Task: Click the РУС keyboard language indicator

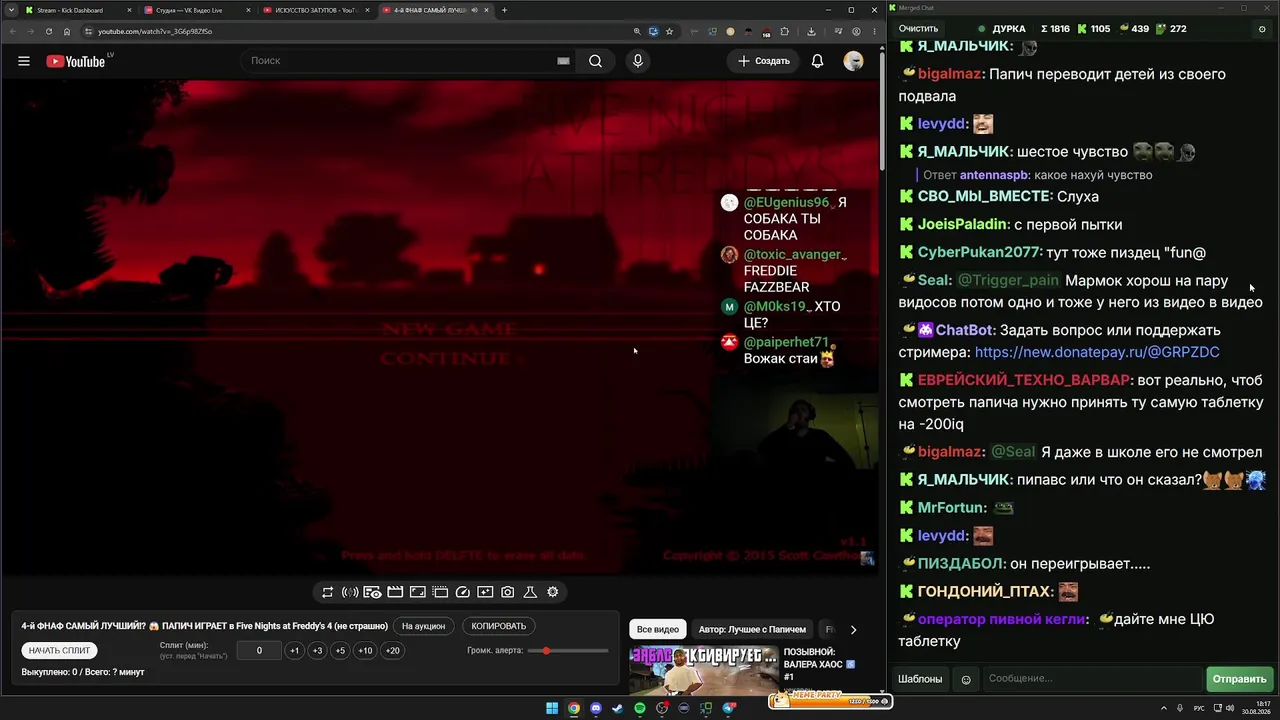Action: [x=1199, y=708]
